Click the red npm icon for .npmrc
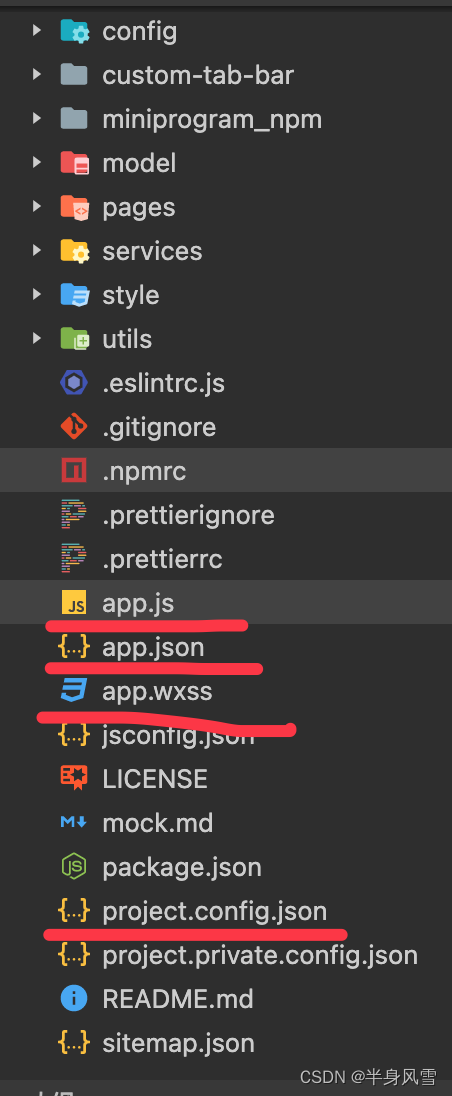 [74, 471]
